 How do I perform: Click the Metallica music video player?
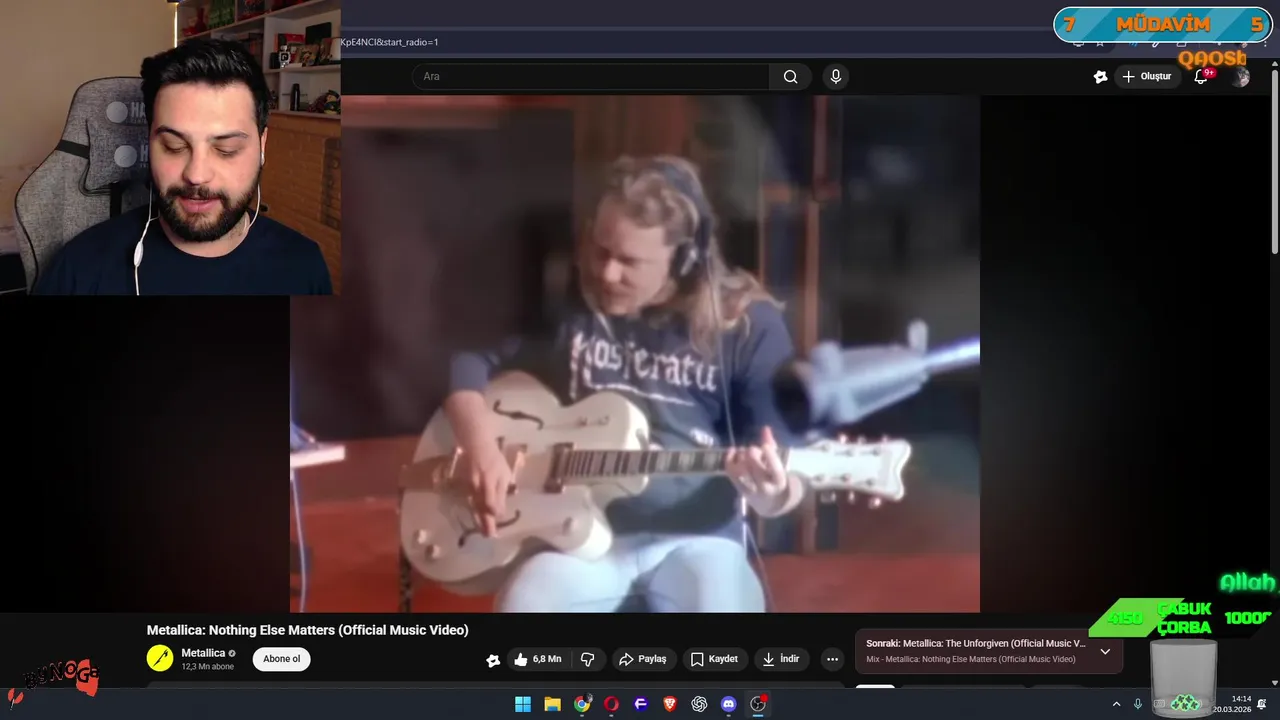tap(635, 353)
